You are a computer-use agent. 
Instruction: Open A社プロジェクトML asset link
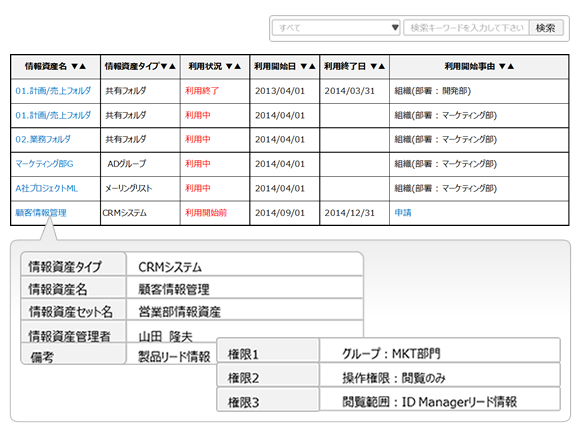[x=47, y=188]
